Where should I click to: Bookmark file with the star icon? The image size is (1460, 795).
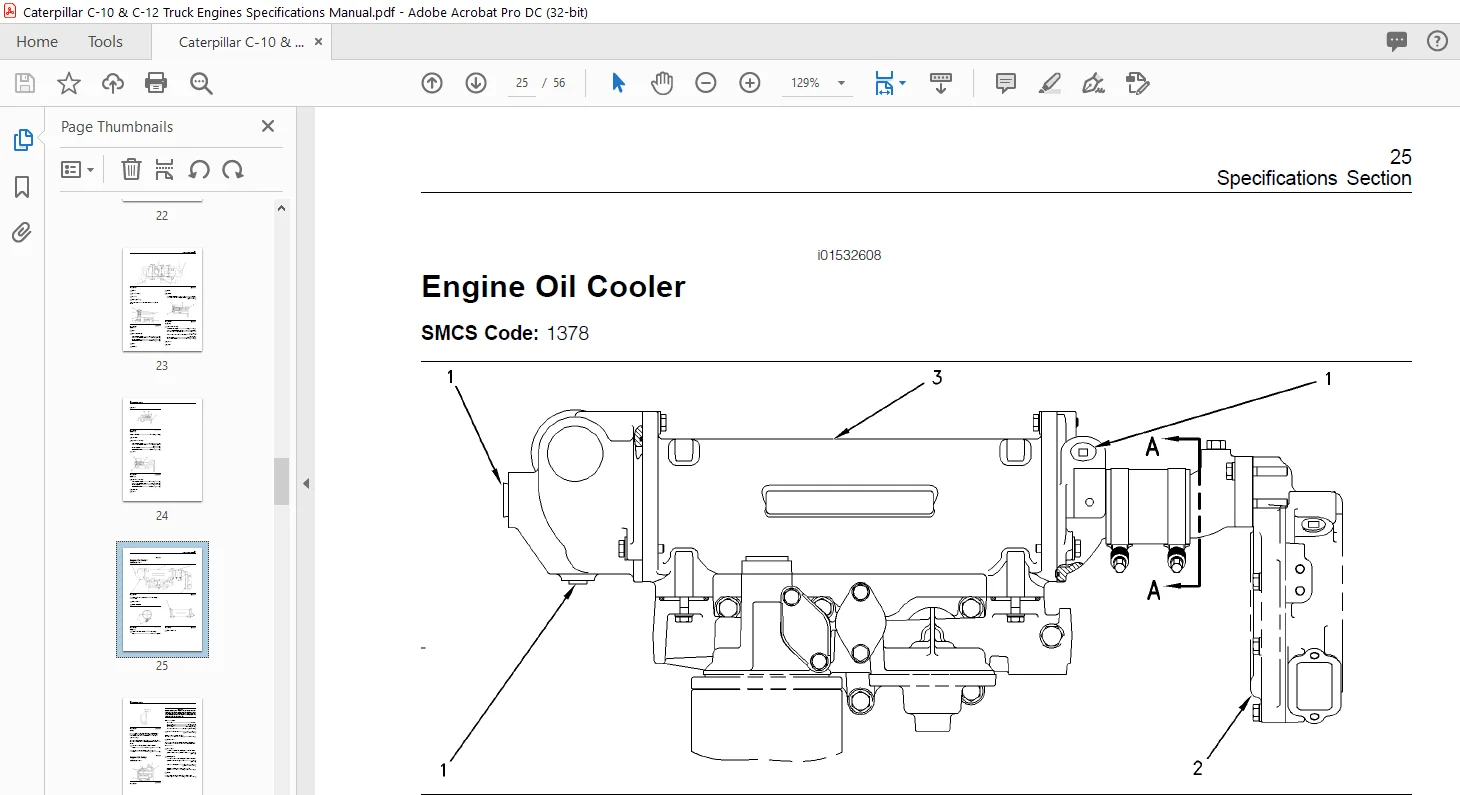[x=68, y=83]
